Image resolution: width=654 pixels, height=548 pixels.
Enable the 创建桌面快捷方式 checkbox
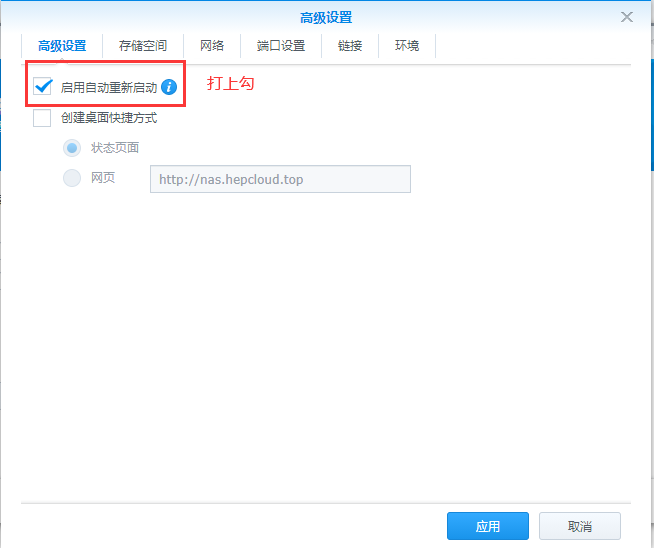tap(42, 118)
